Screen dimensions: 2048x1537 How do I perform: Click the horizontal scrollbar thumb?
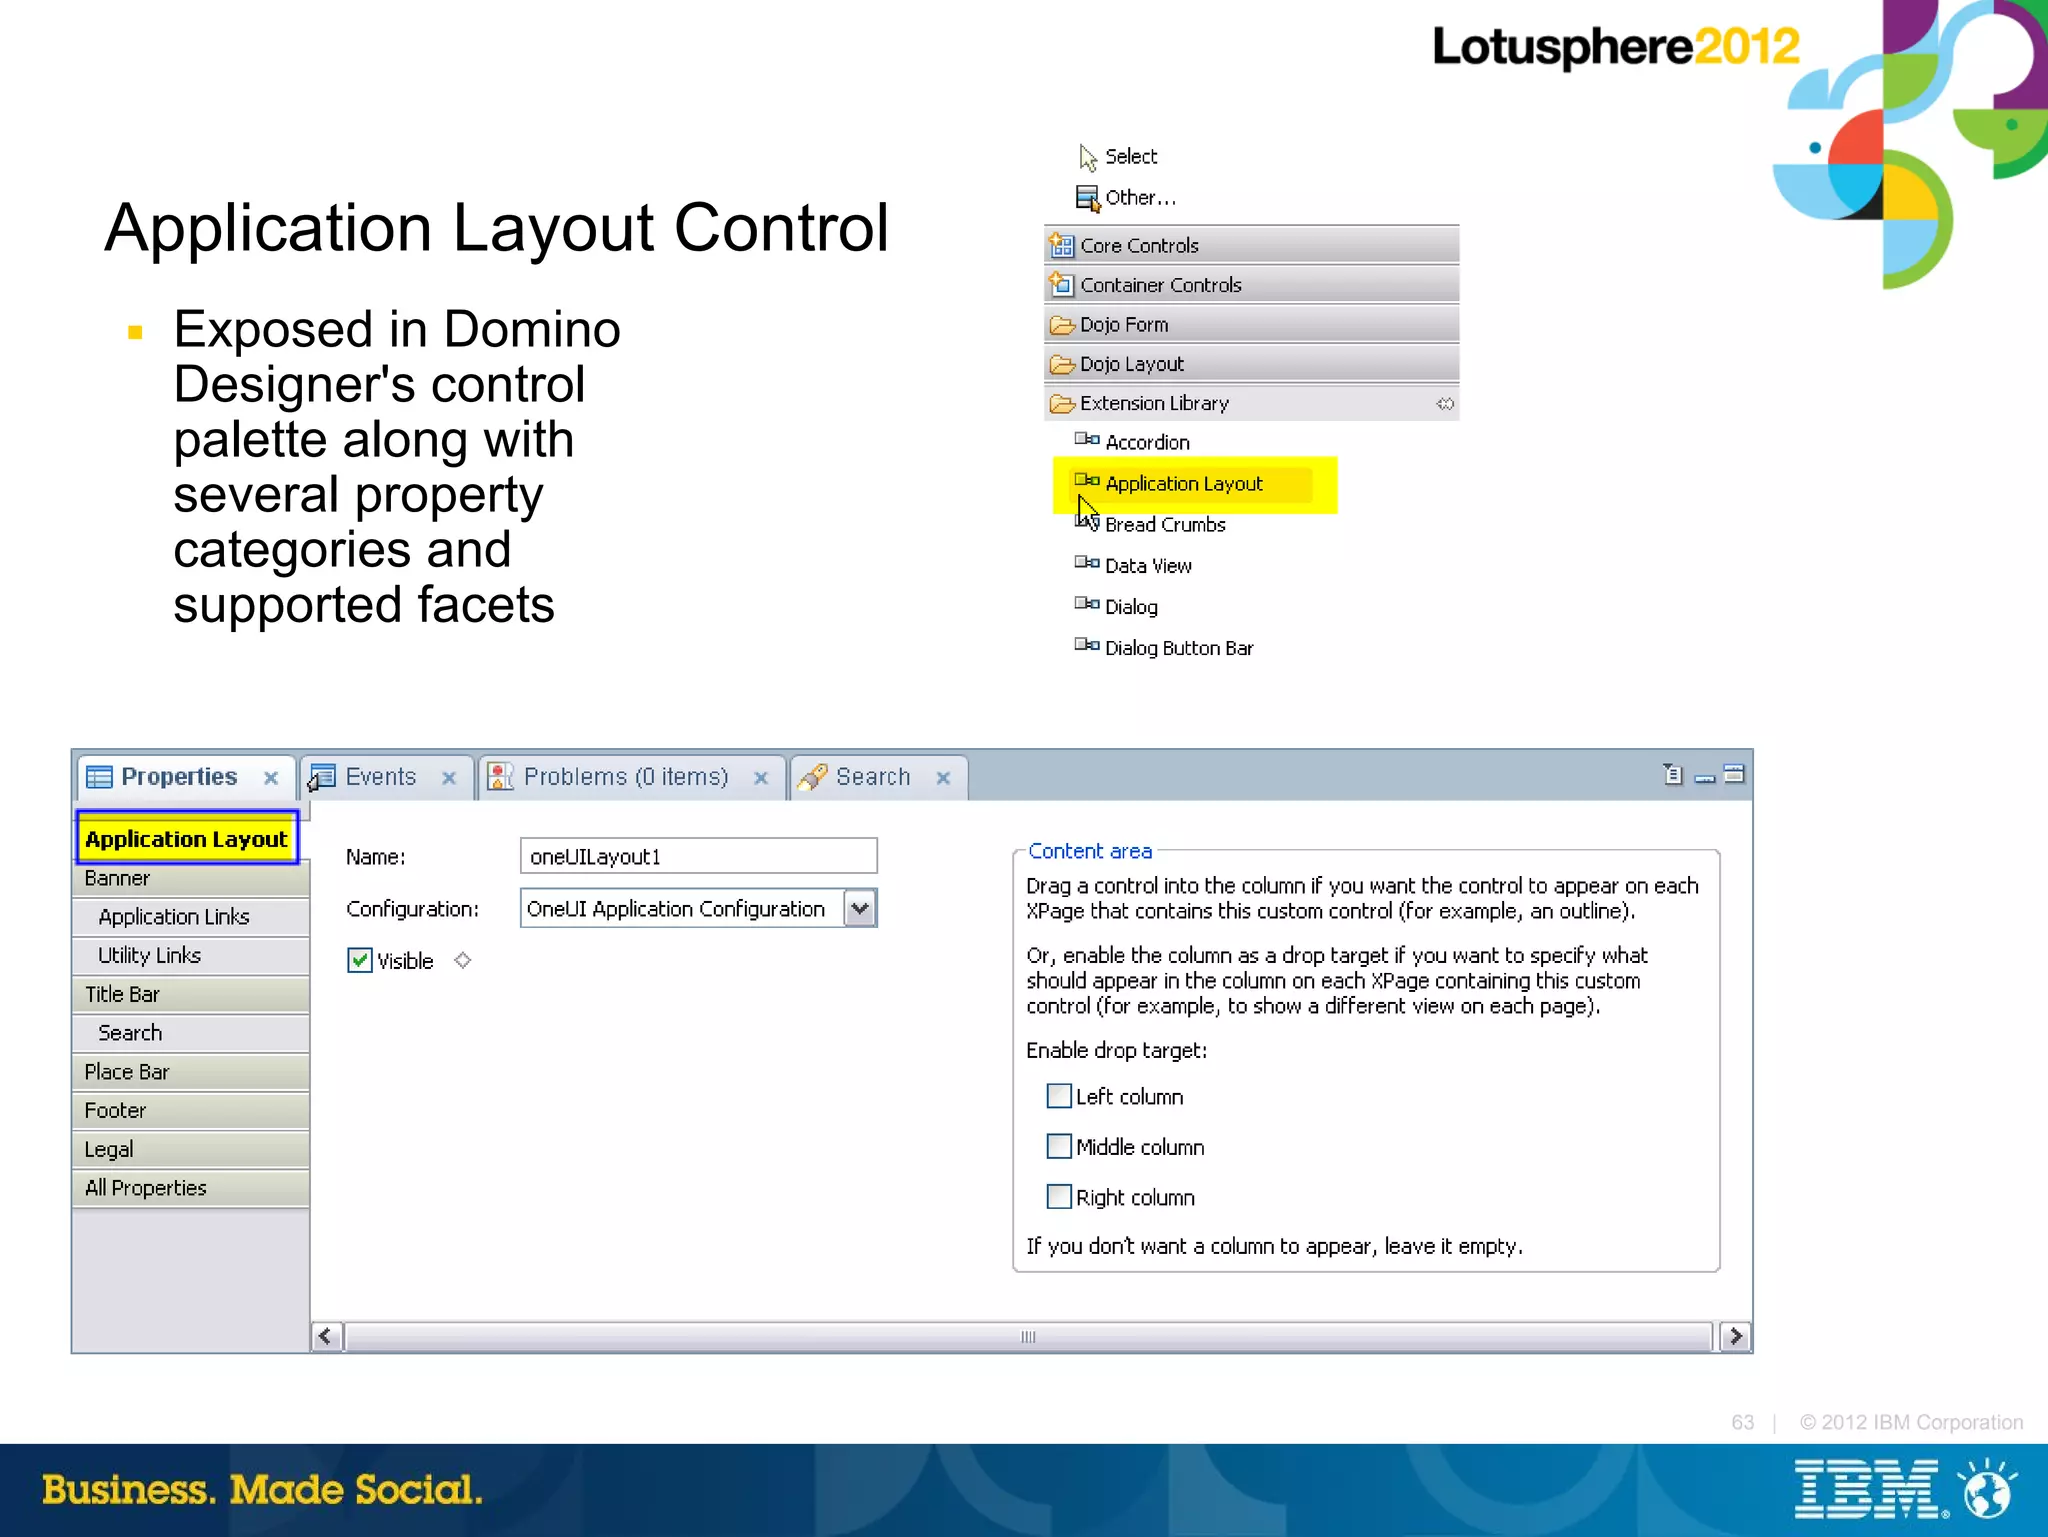coord(1028,1336)
